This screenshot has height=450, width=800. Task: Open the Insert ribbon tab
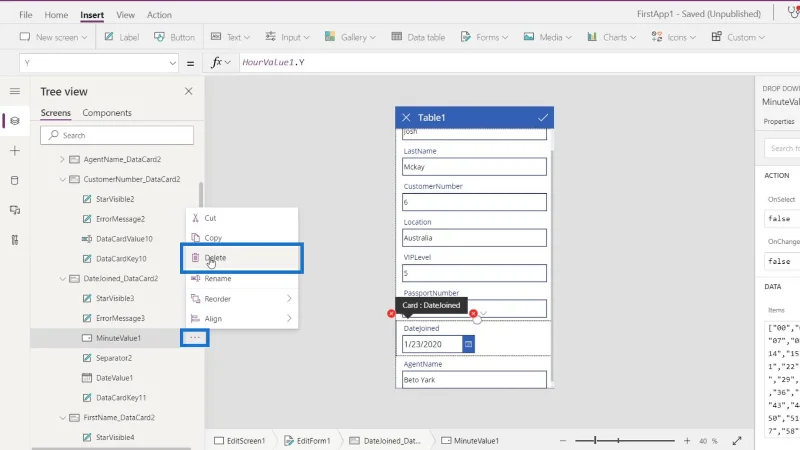pos(92,15)
